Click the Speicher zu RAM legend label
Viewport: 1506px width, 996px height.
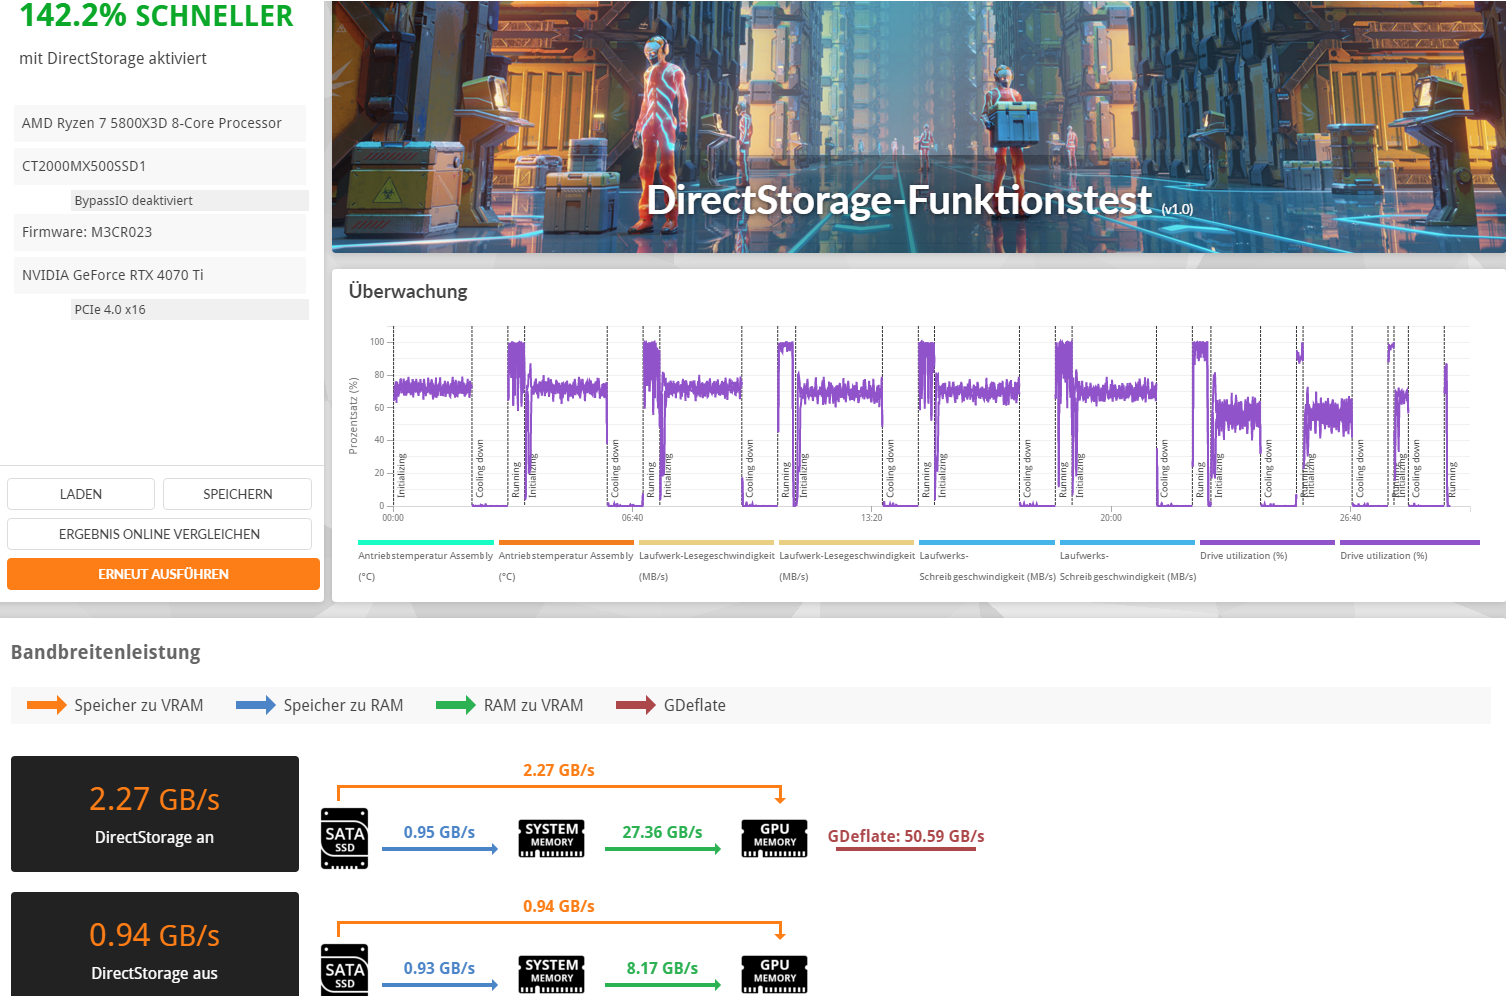pyautogui.click(x=343, y=705)
